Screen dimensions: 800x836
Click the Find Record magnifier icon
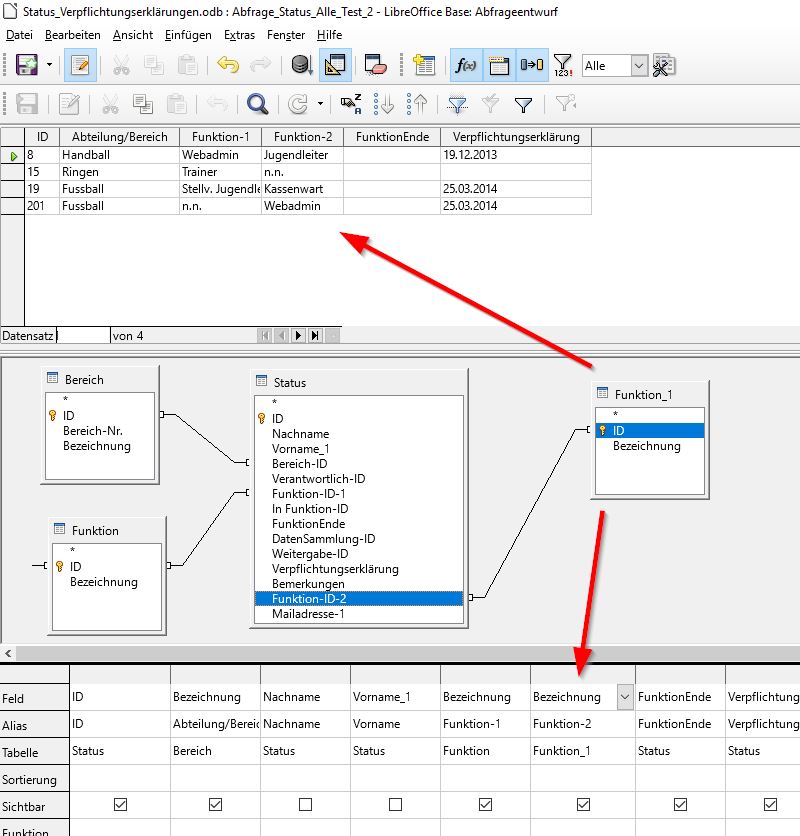click(x=258, y=103)
